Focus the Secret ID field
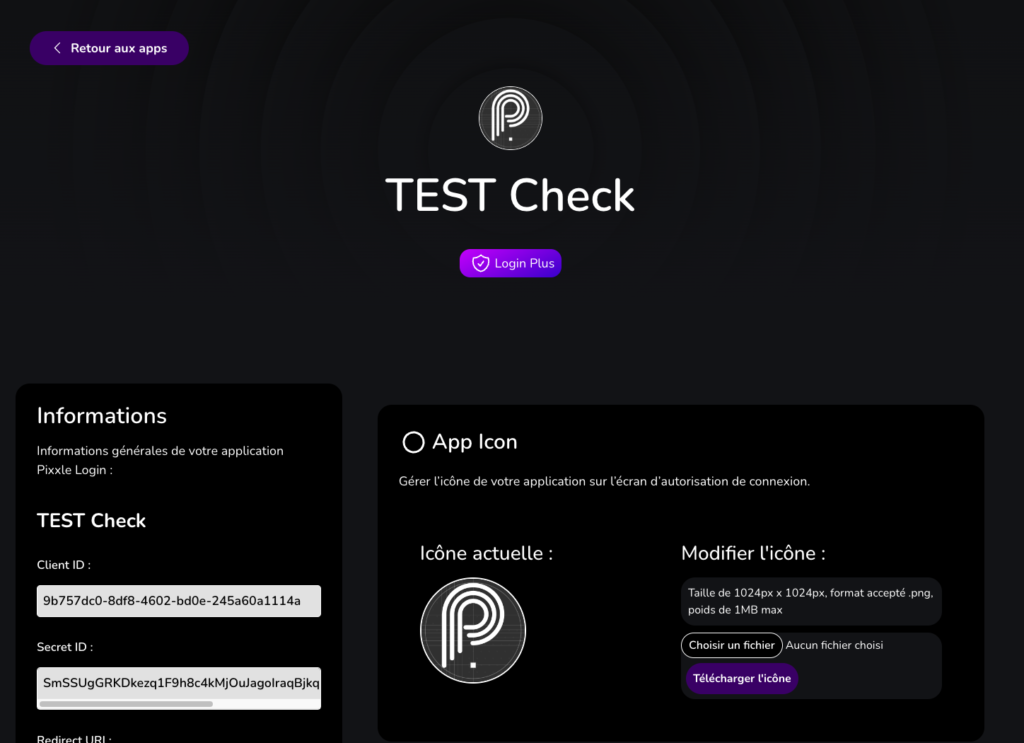This screenshot has height=743, width=1024. pyautogui.click(x=179, y=683)
